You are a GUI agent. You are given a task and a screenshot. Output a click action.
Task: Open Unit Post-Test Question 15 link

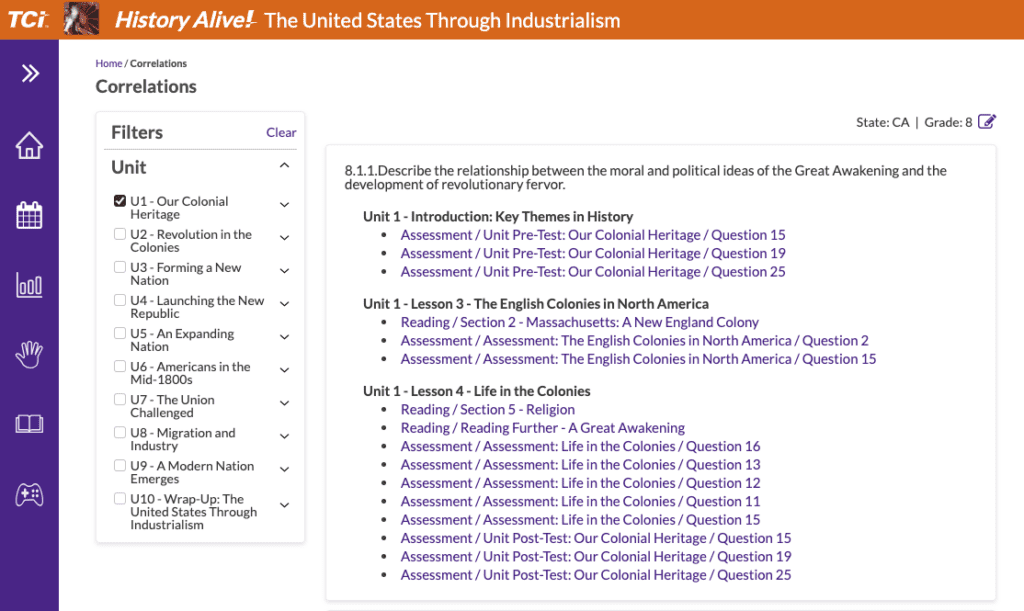tap(596, 539)
